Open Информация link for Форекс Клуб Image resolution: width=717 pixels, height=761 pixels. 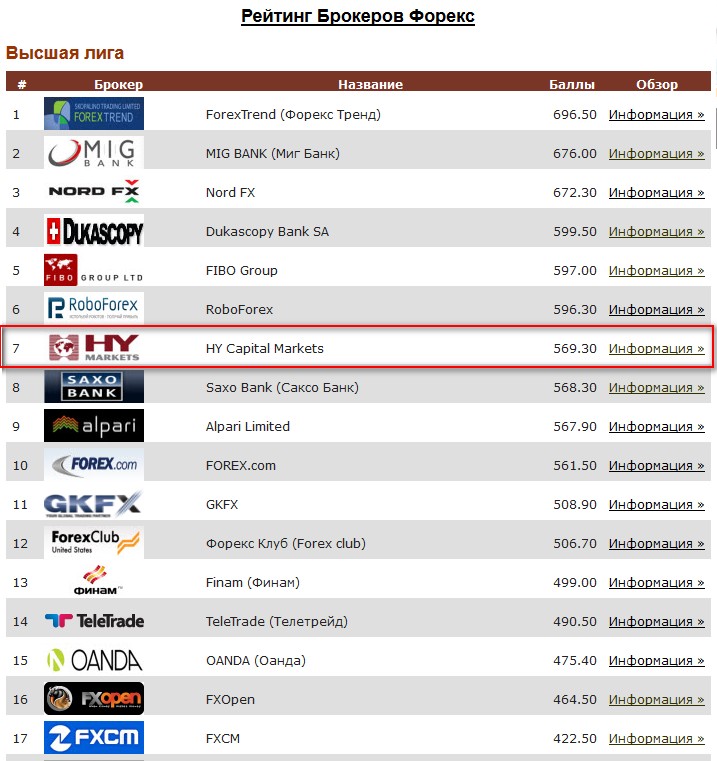point(656,544)
